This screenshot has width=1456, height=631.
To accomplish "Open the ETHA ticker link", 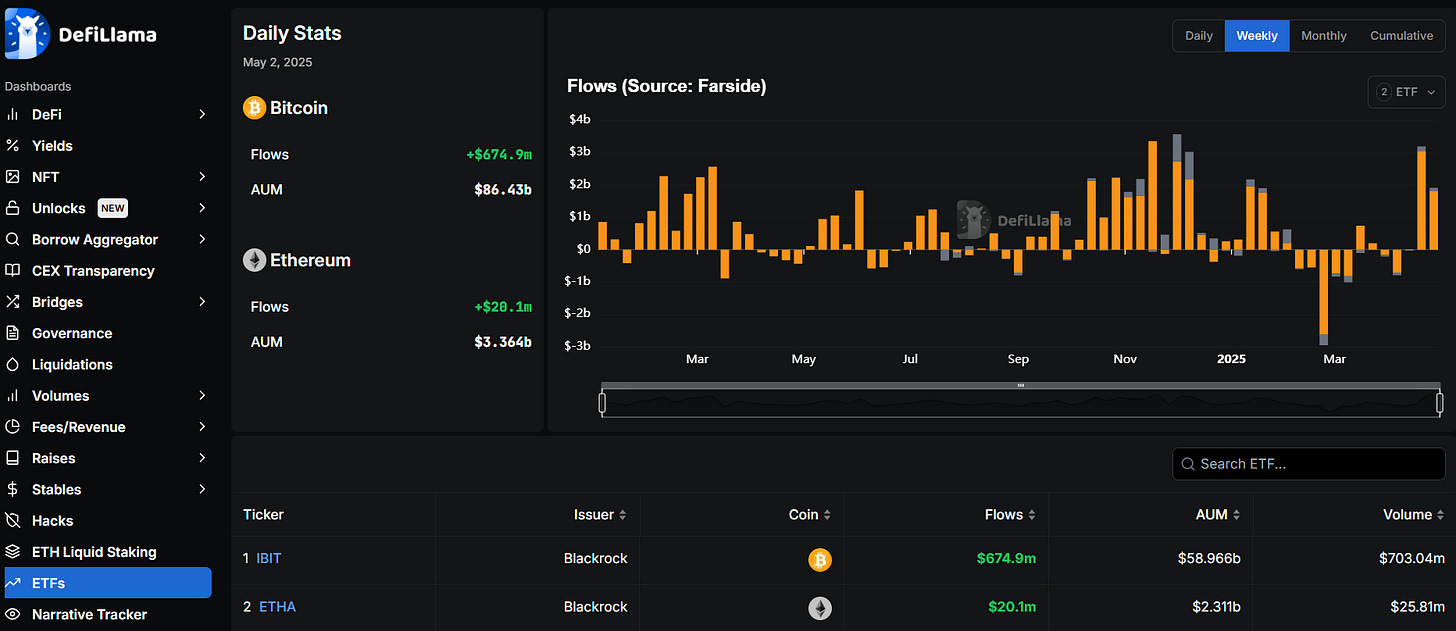I will tap(277, 607).
